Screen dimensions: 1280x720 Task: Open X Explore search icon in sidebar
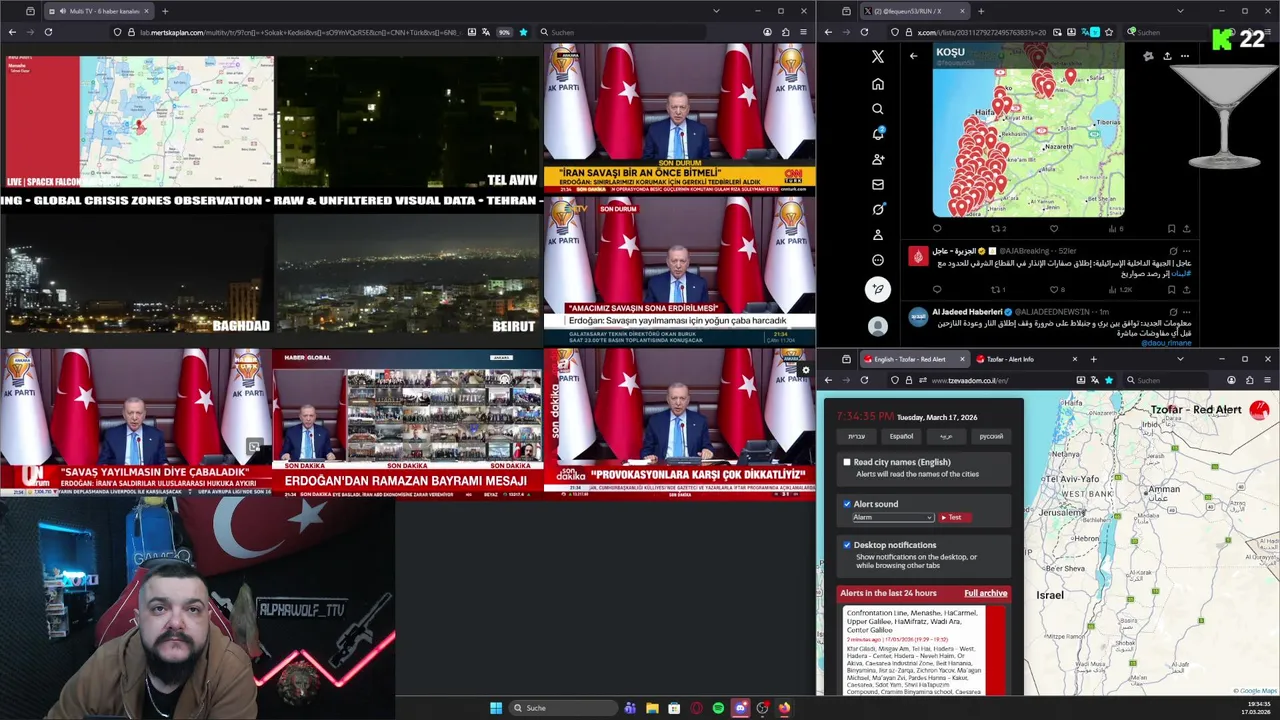click(878, 109)
